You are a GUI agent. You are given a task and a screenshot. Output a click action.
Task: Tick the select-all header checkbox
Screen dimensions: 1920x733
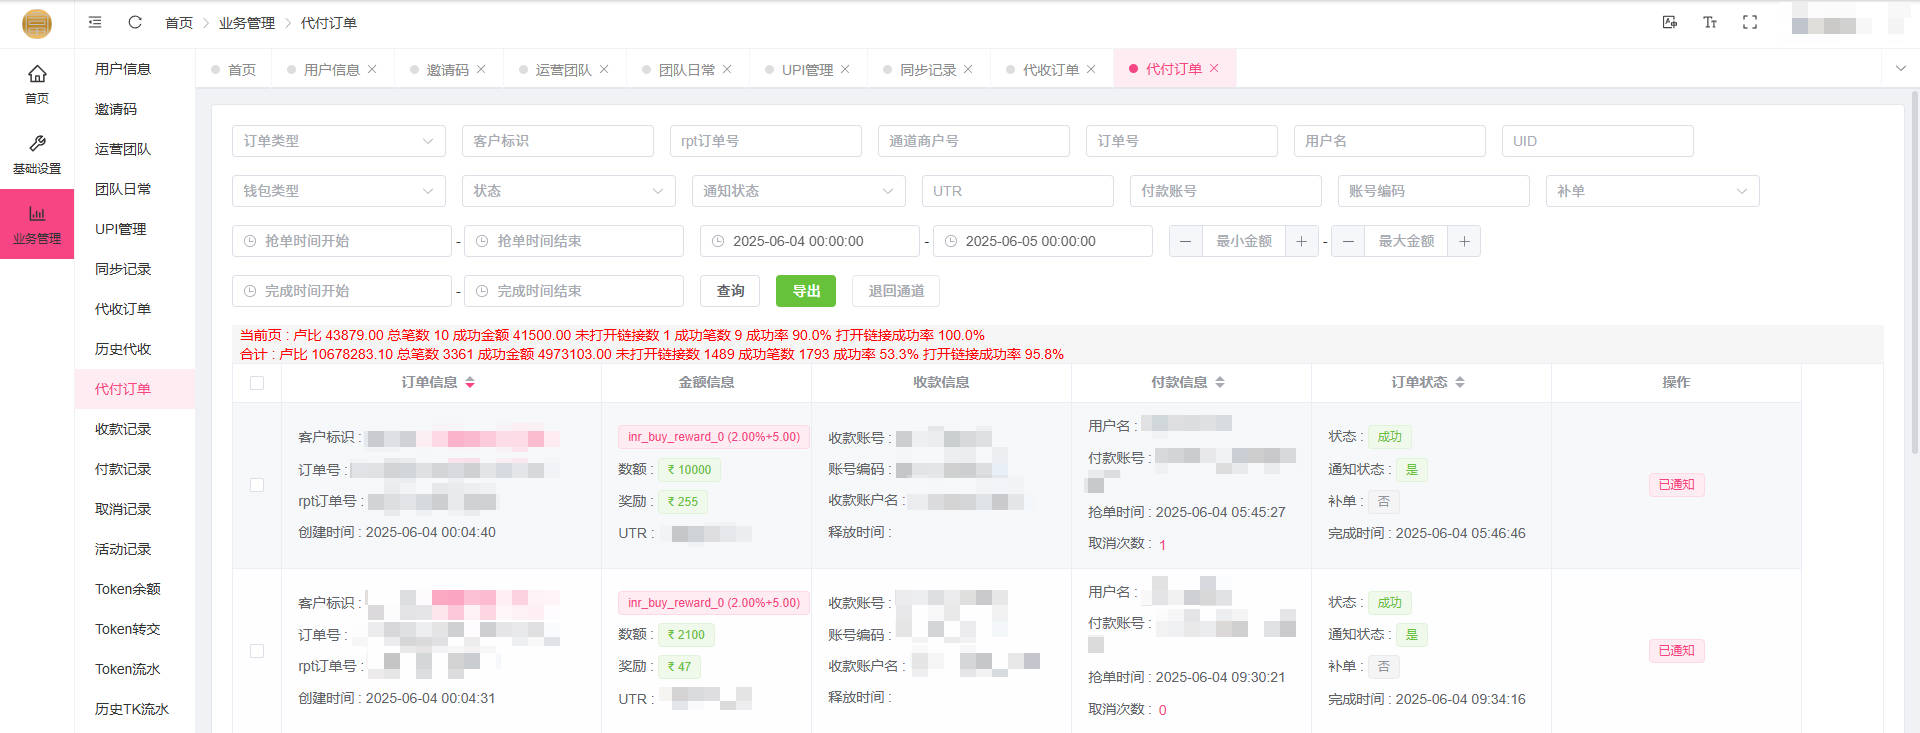257,383
